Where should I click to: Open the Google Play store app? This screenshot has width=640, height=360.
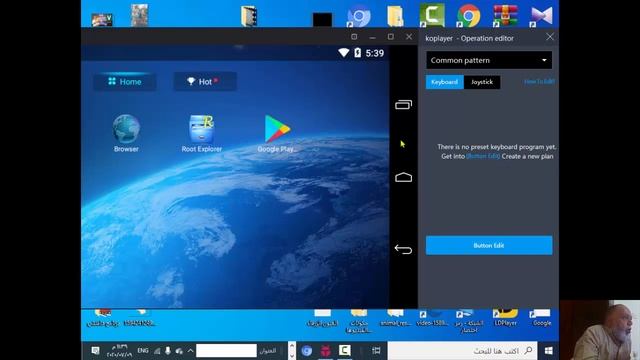click(277, 133)
